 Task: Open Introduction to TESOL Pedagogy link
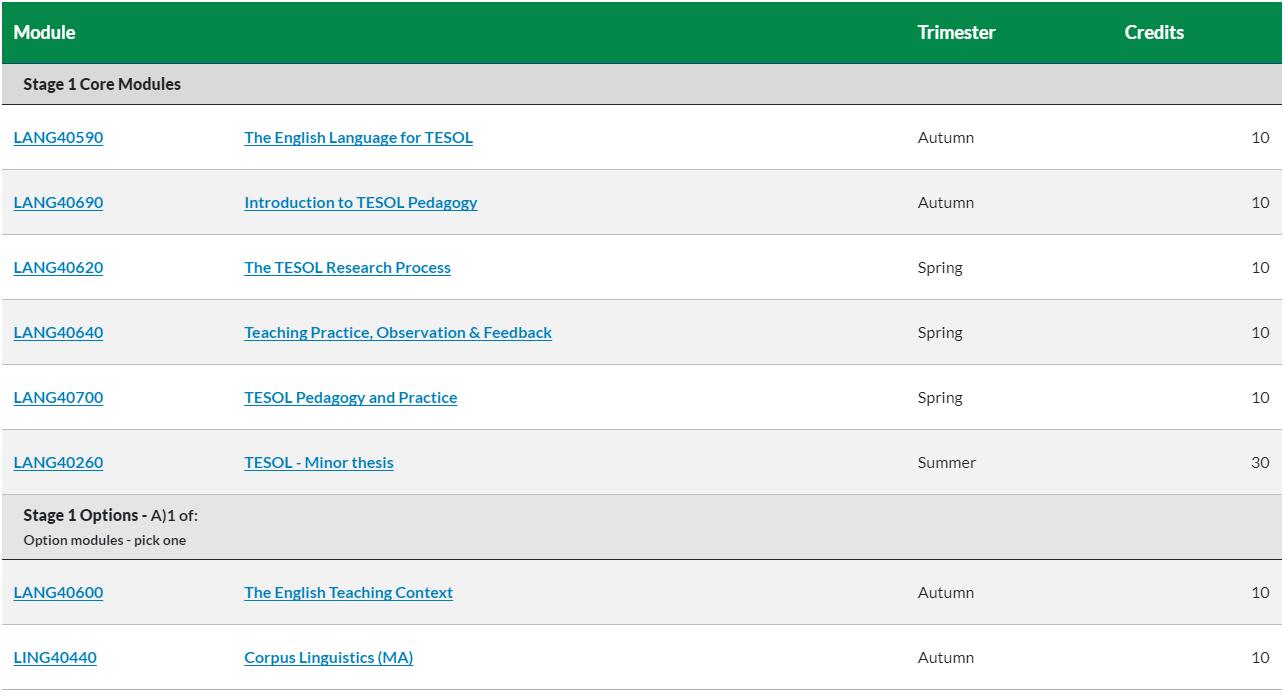[x=360, y=203]
